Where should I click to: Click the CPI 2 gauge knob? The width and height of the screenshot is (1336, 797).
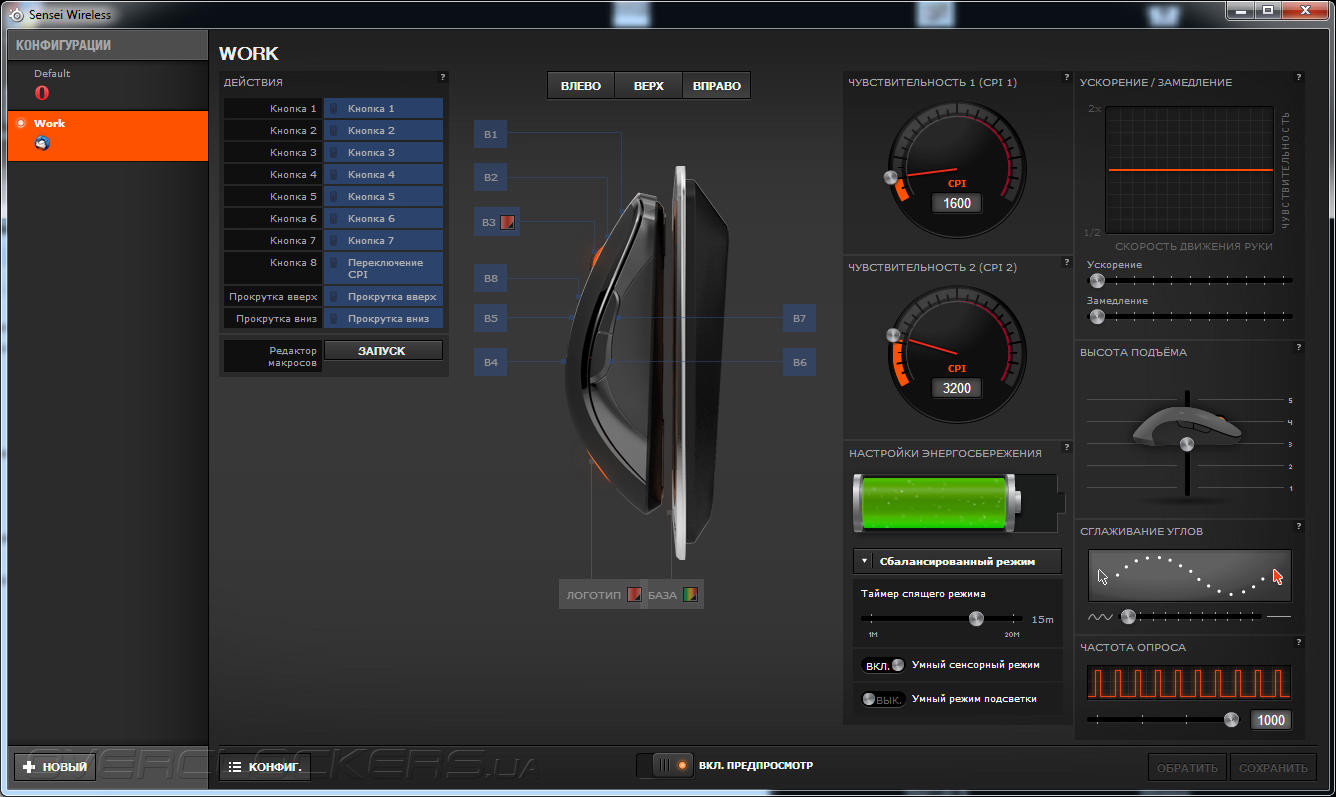point(893,335)
